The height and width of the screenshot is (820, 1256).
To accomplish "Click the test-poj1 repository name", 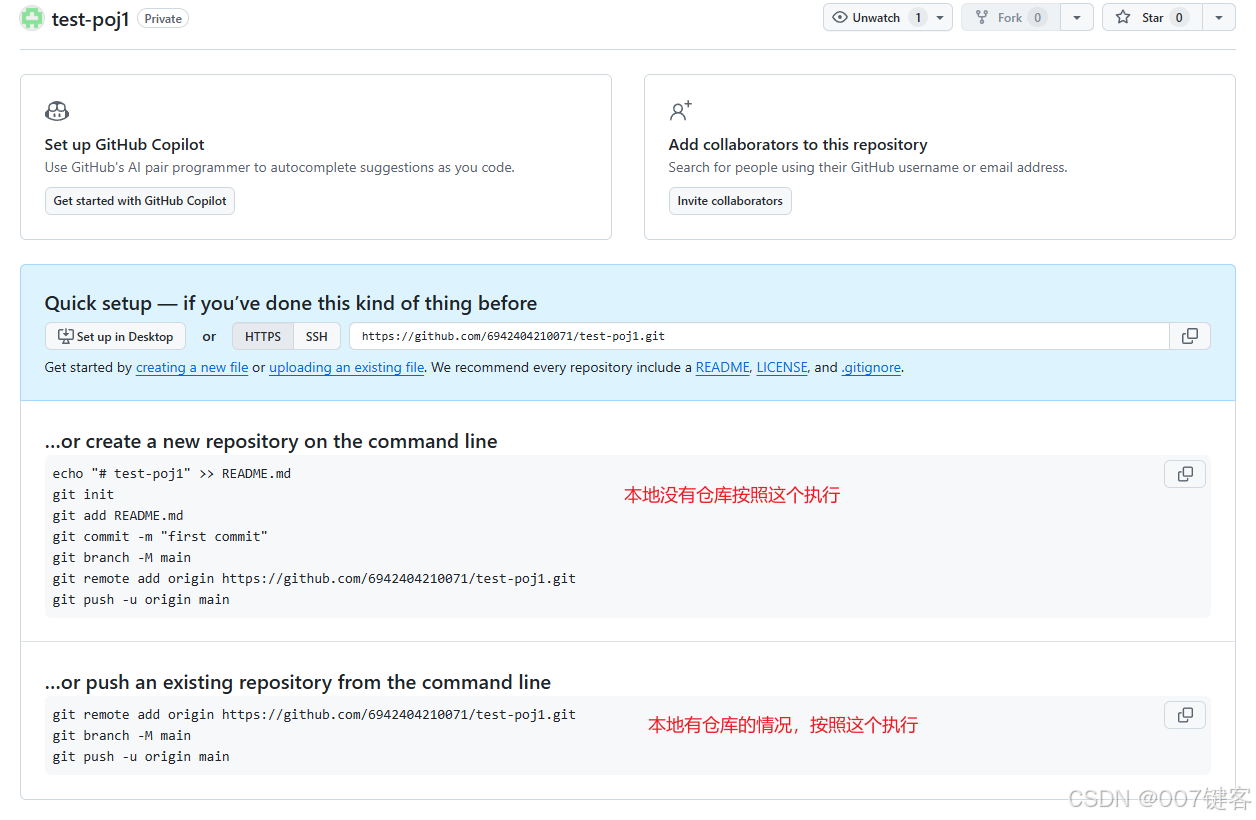I will coord(91,19).
